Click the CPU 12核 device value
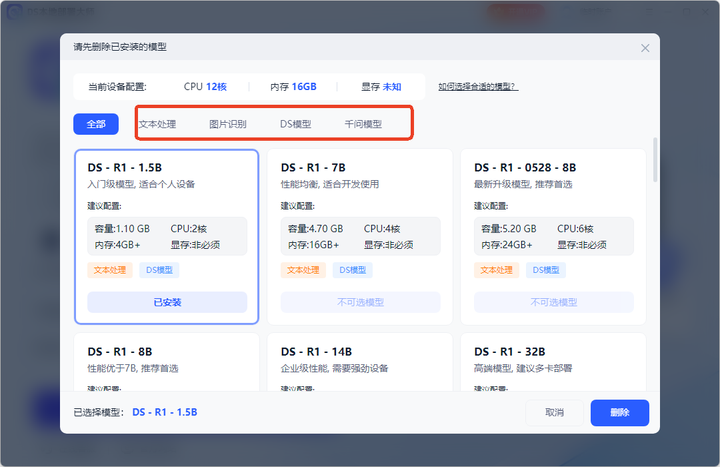 205,86
